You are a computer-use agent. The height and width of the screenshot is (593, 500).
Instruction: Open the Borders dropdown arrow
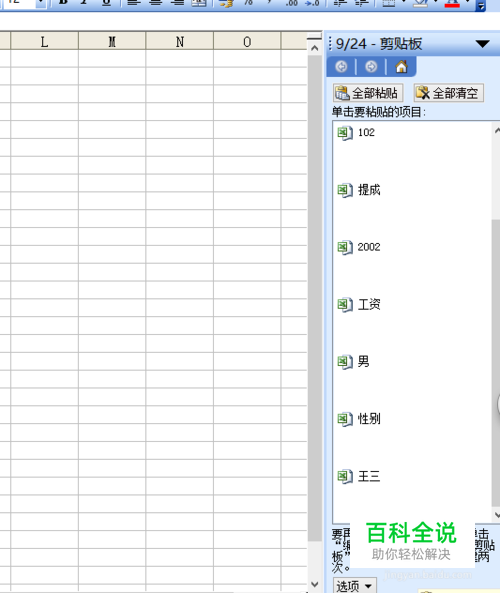point(403,3)
